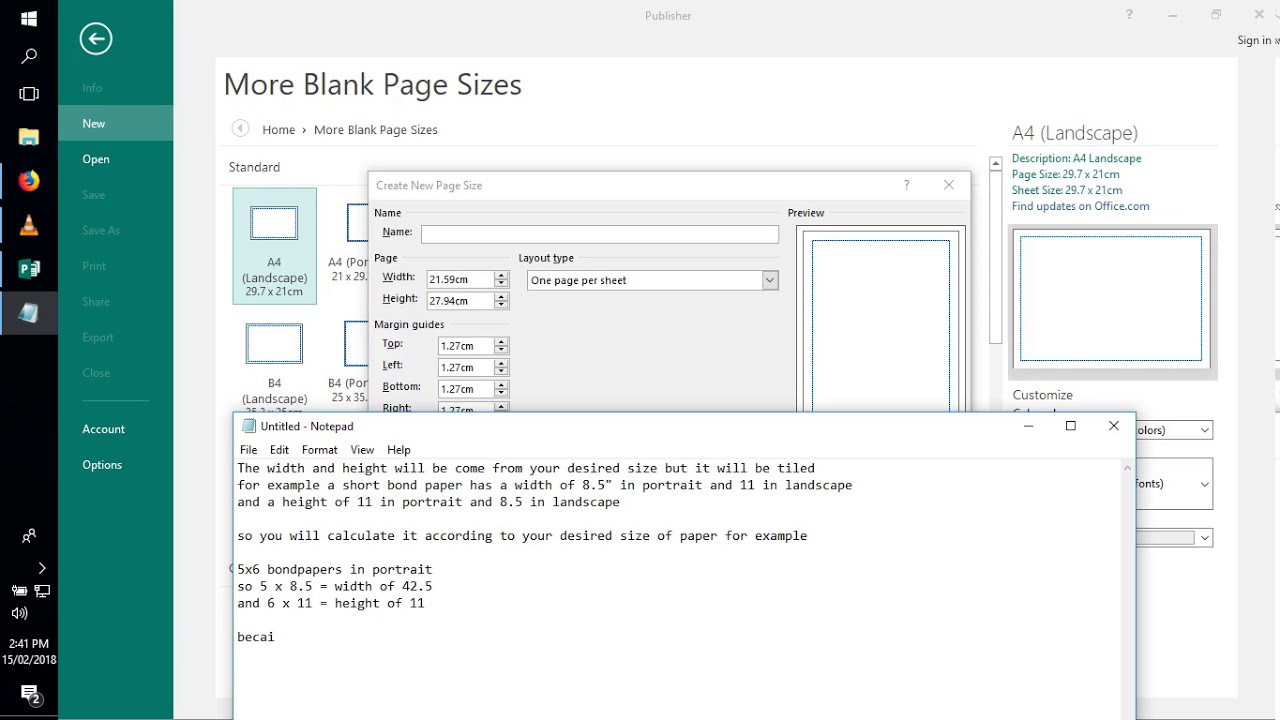Open Notepad Format menu
Viewport: 1280px width, 720px height.
(x=320, y=450)
